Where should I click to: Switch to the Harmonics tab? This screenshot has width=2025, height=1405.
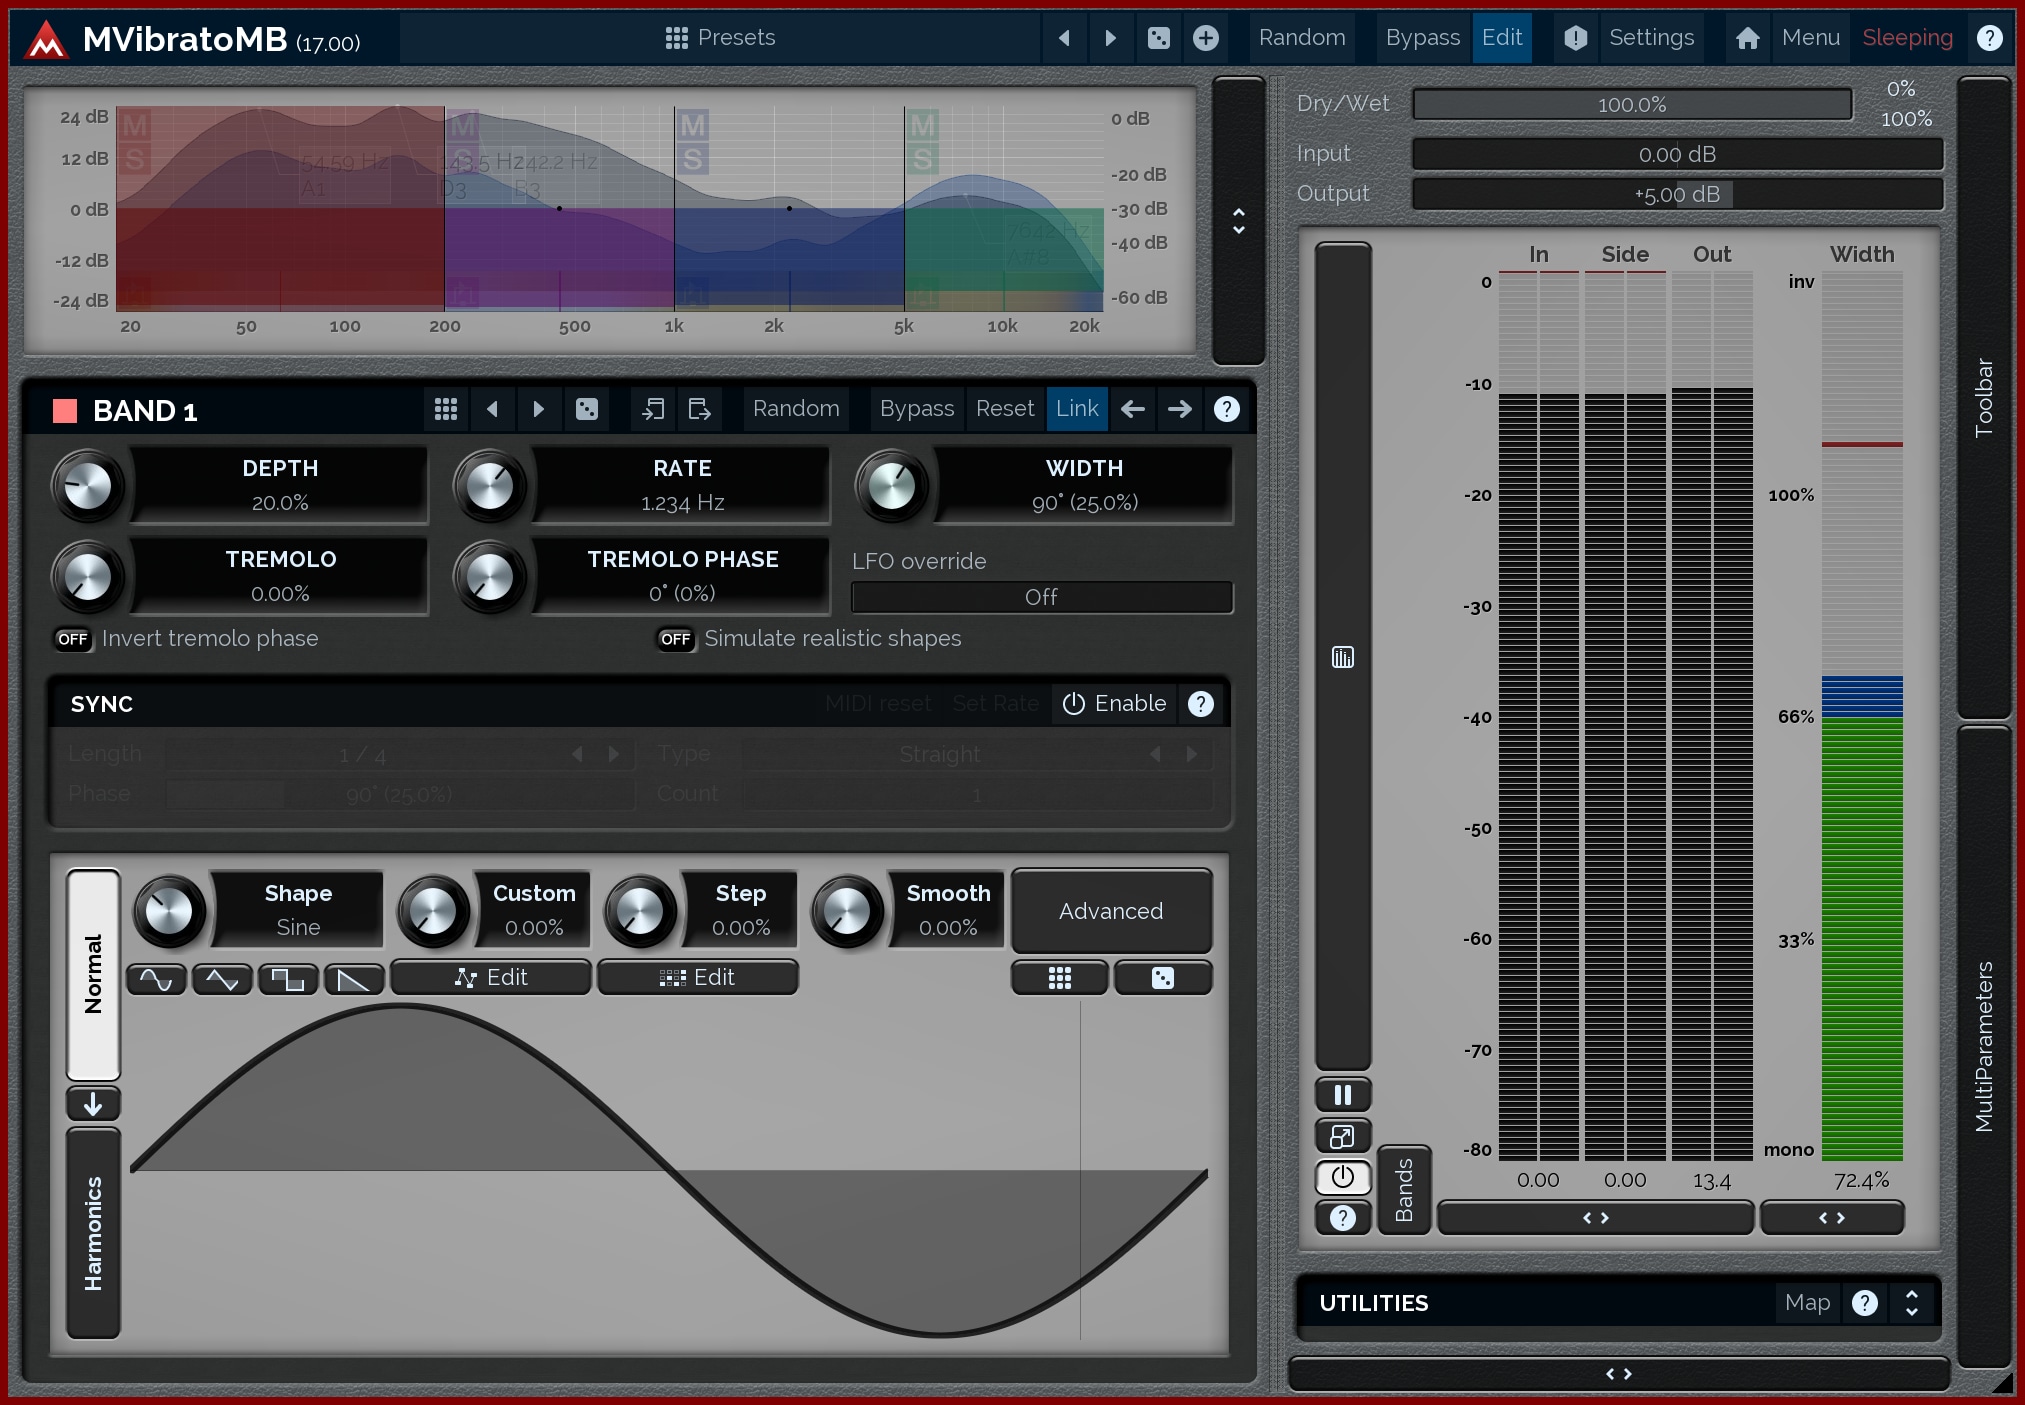click(x=93, y=1233)
